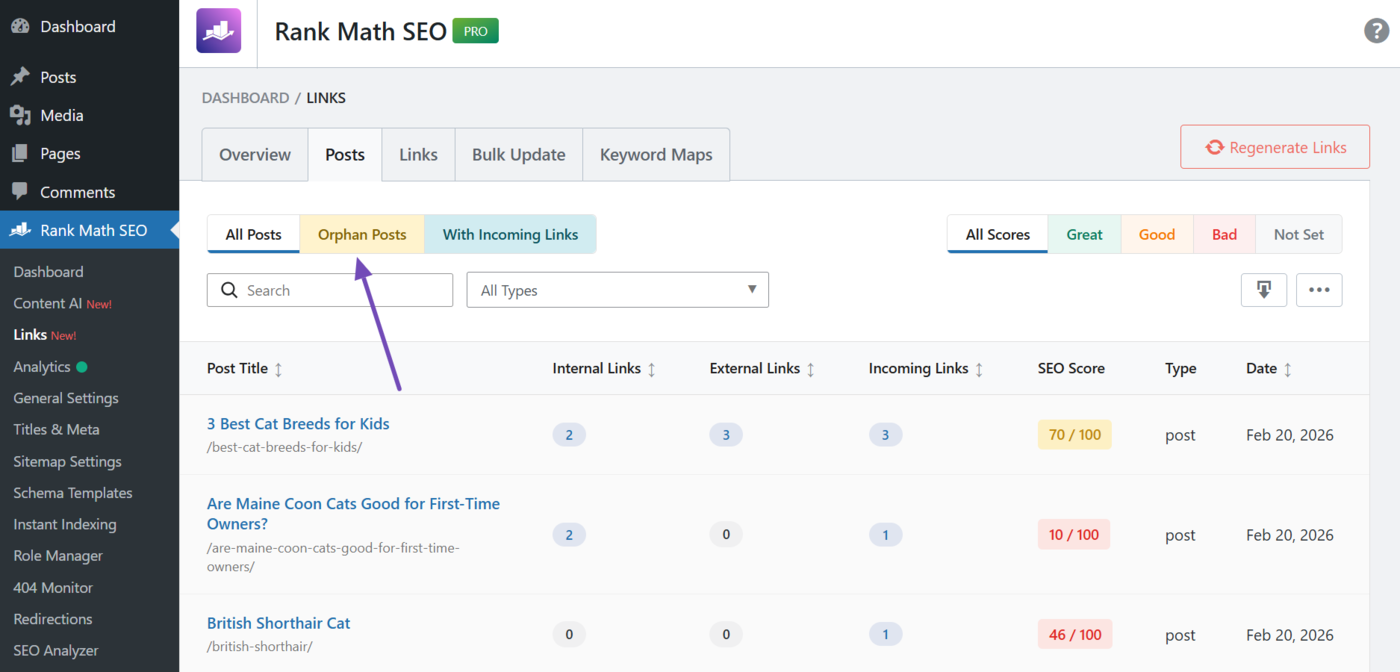The width and height of the screenshot is (1400, 672).
Task: Click into the Search input field
Action: [x=340, y=290]
